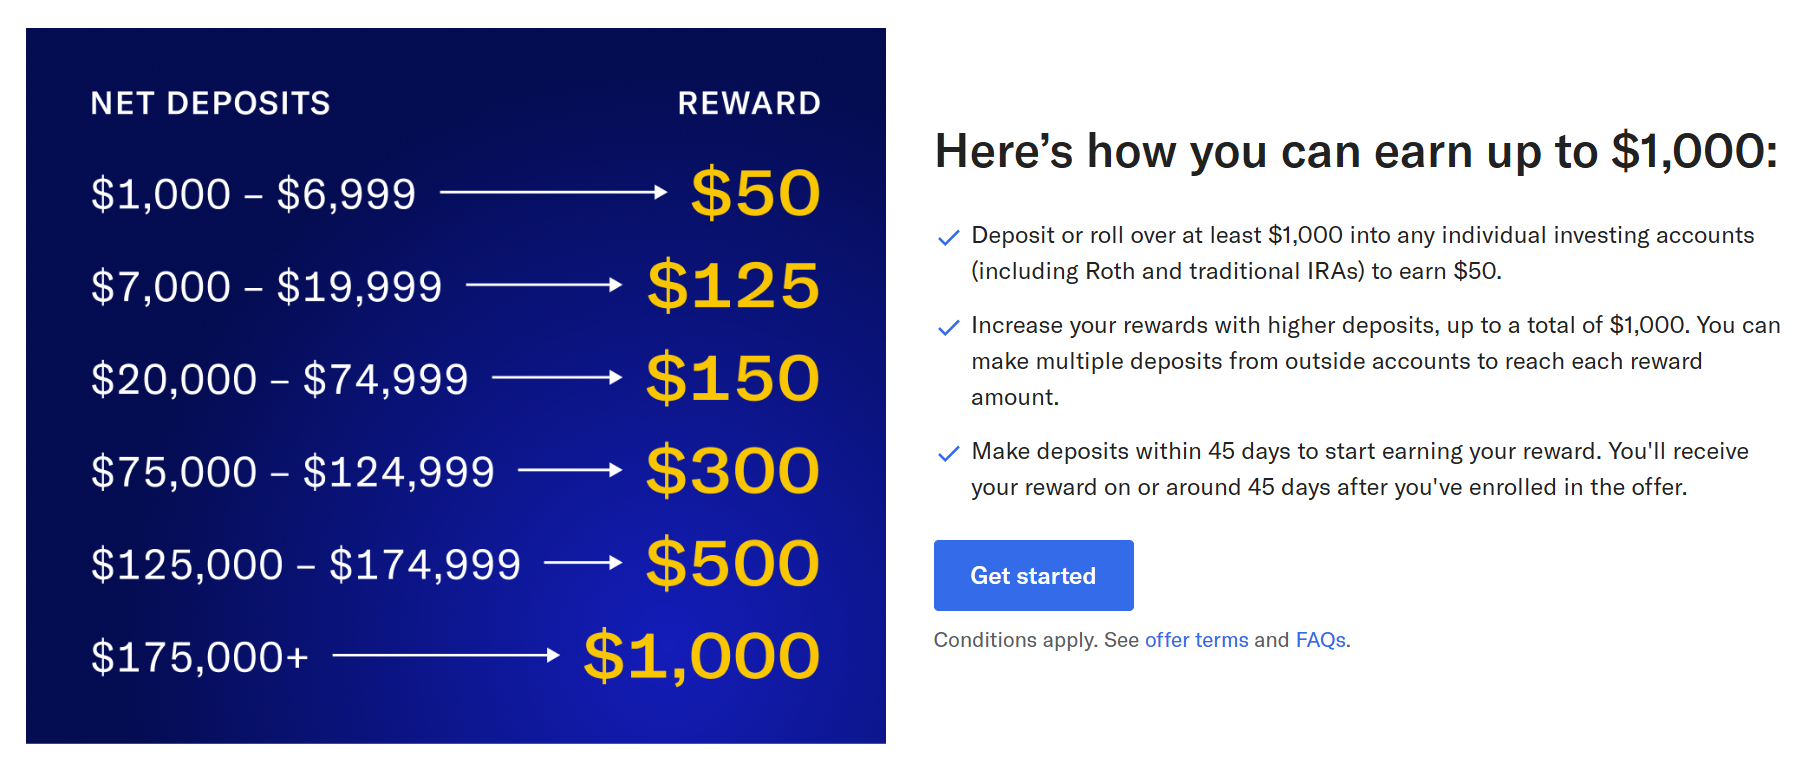1815x777 pixels.
Task: Select the $1,000 reward amount text
Action: point(702,657)
